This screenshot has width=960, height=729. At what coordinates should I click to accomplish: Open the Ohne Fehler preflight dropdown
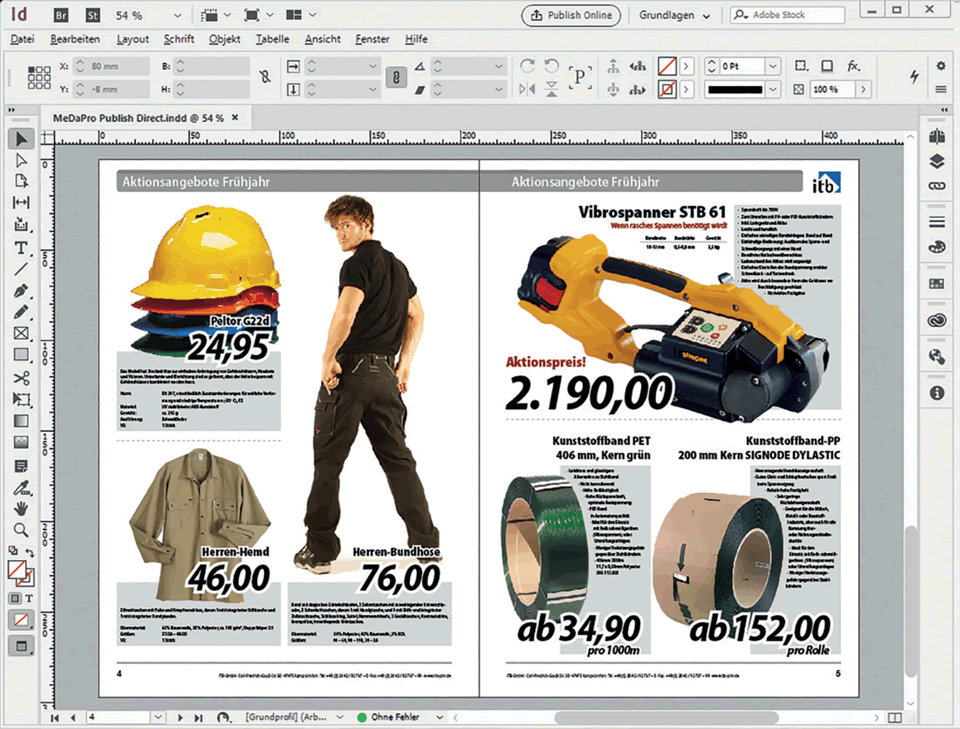pos(440,717)
